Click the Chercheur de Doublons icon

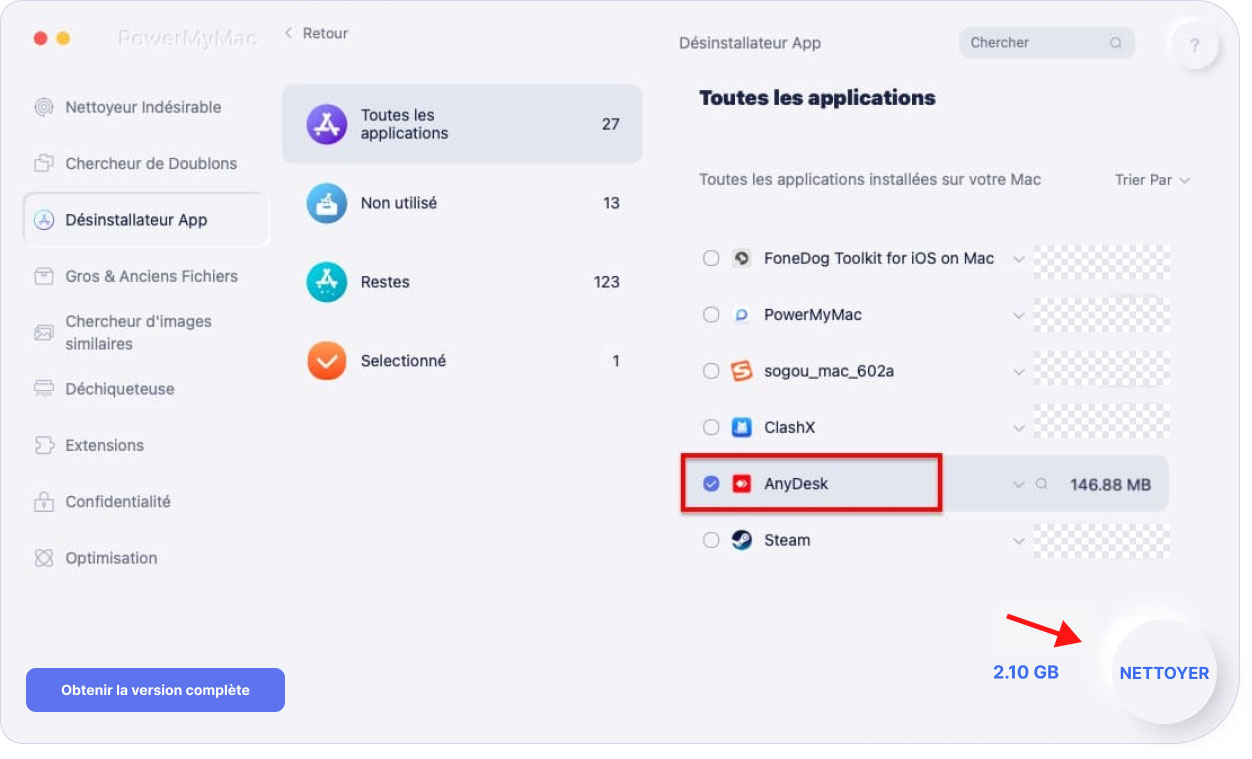pyautogui.click(x=43, y=163)
